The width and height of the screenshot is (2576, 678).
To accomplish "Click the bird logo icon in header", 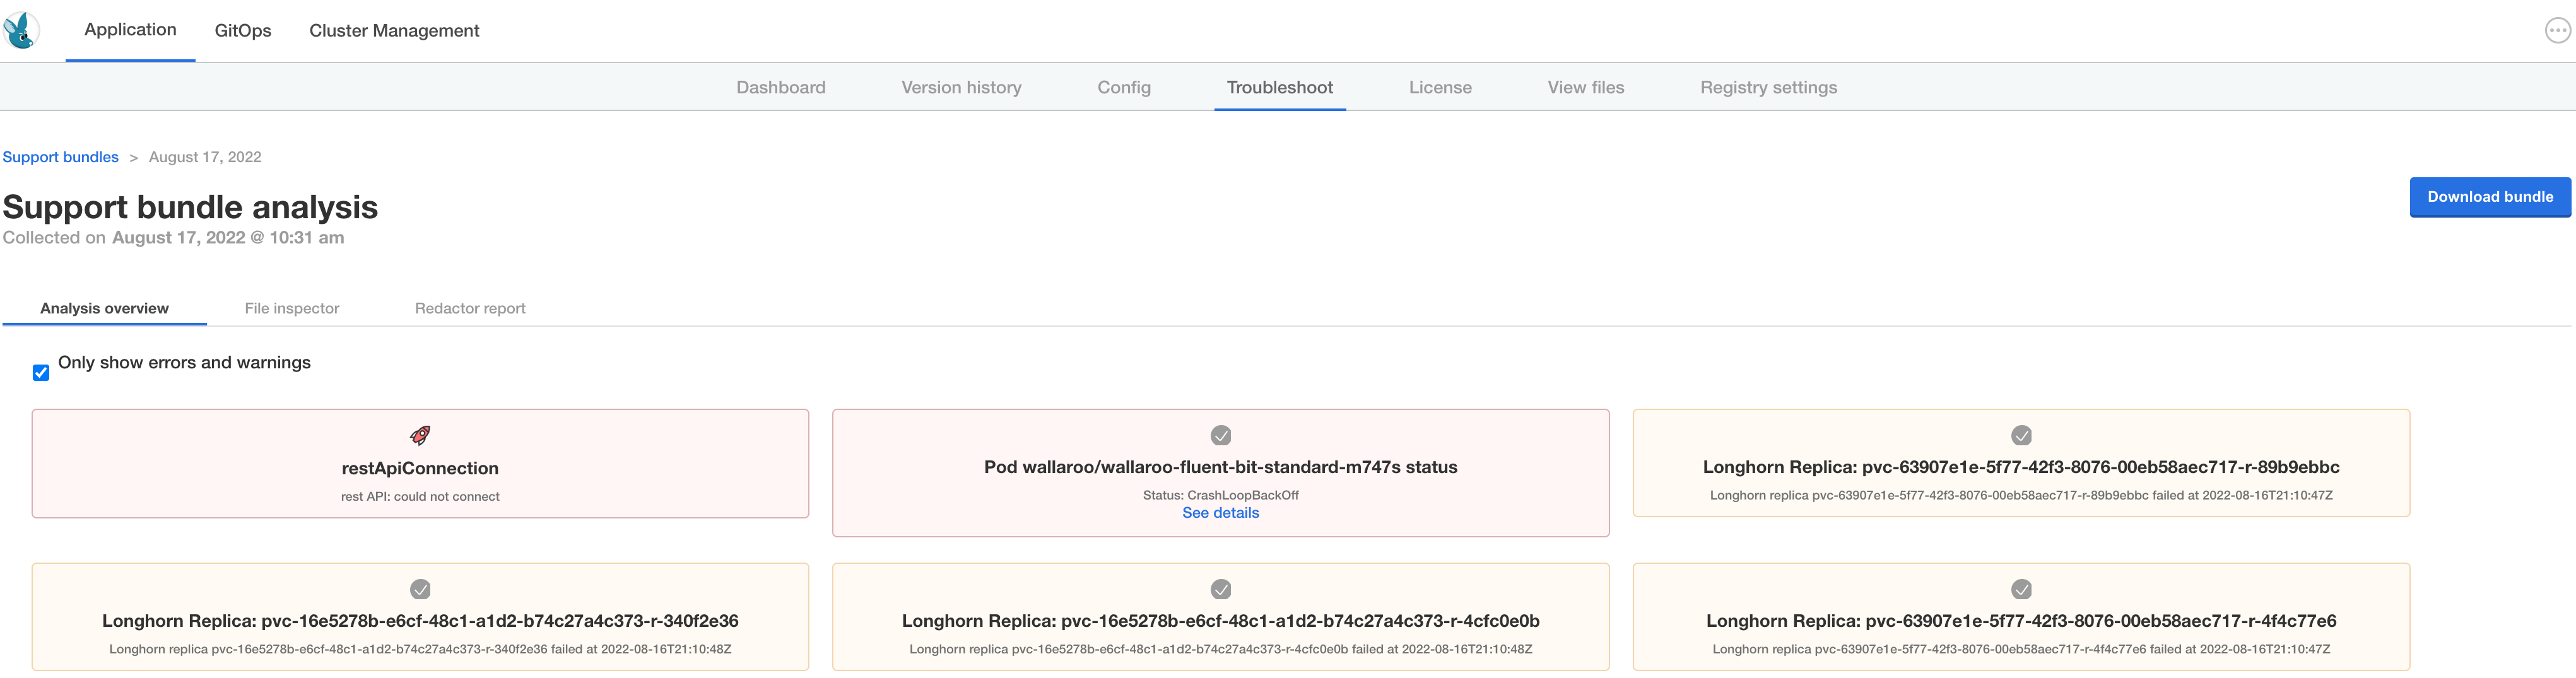I will (21, 30).
